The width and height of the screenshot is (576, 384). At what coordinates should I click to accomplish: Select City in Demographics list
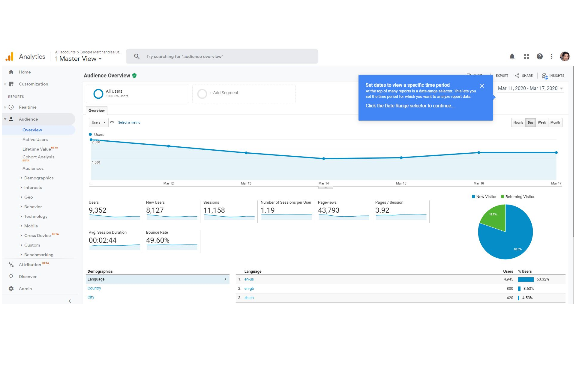tap(91, 298)
